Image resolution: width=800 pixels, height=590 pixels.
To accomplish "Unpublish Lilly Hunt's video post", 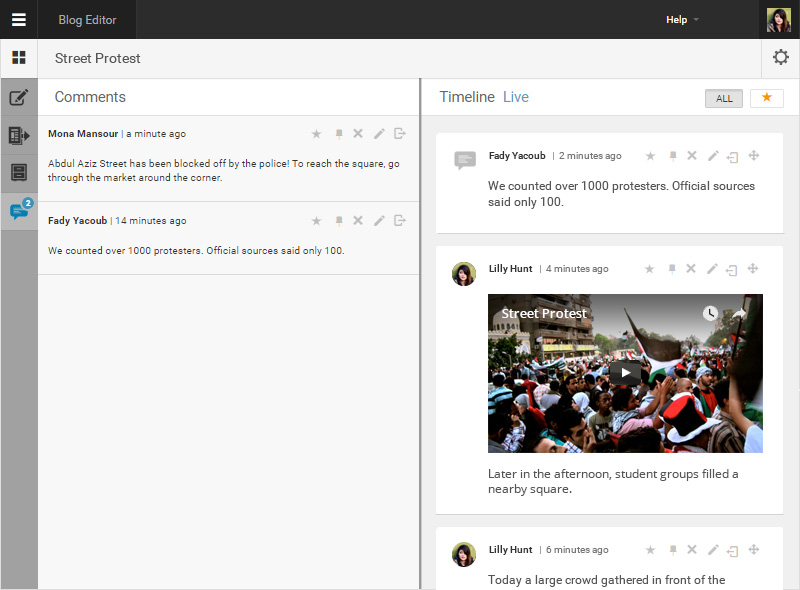I will click(x=733, y=268).
